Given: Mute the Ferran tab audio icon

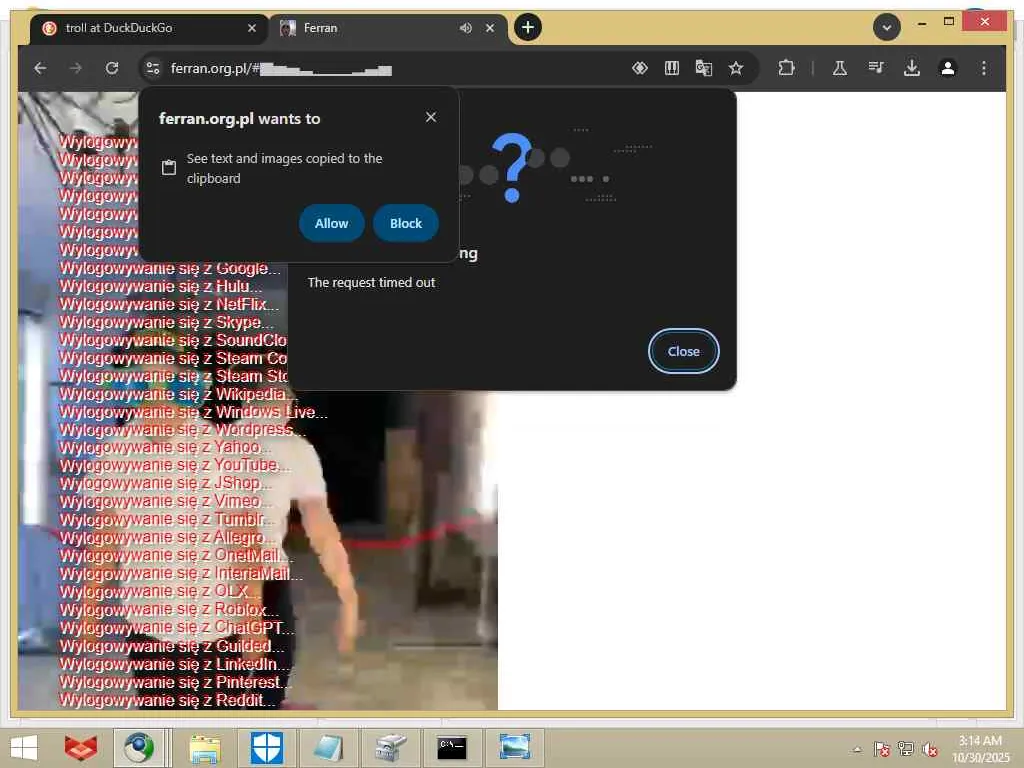Looking at the screenshot, I should [465, 28].
